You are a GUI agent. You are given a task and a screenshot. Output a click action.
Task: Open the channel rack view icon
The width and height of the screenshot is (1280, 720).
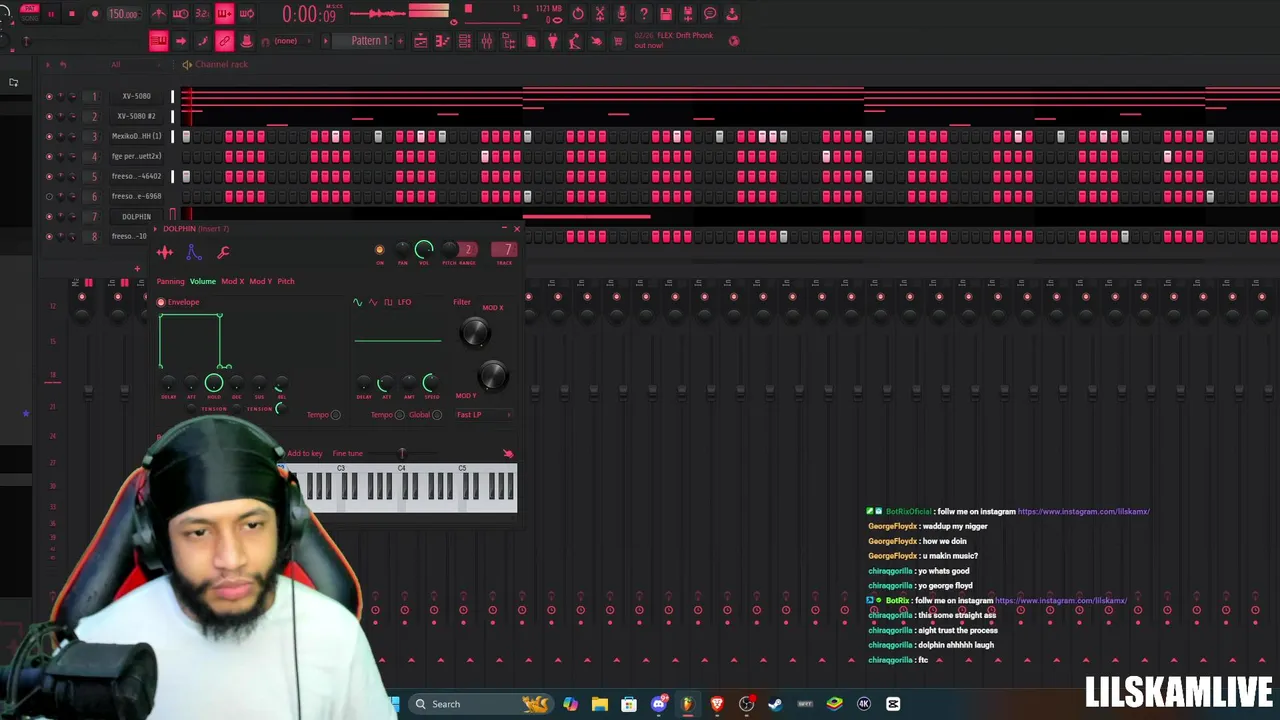click(x=464, y=41)
